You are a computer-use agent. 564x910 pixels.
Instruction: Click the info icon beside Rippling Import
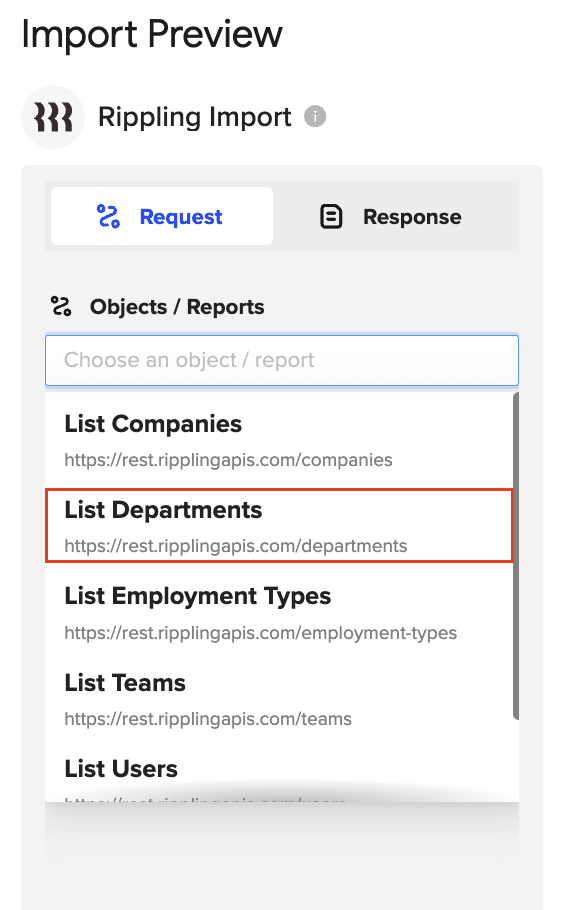tap(315, 117)
